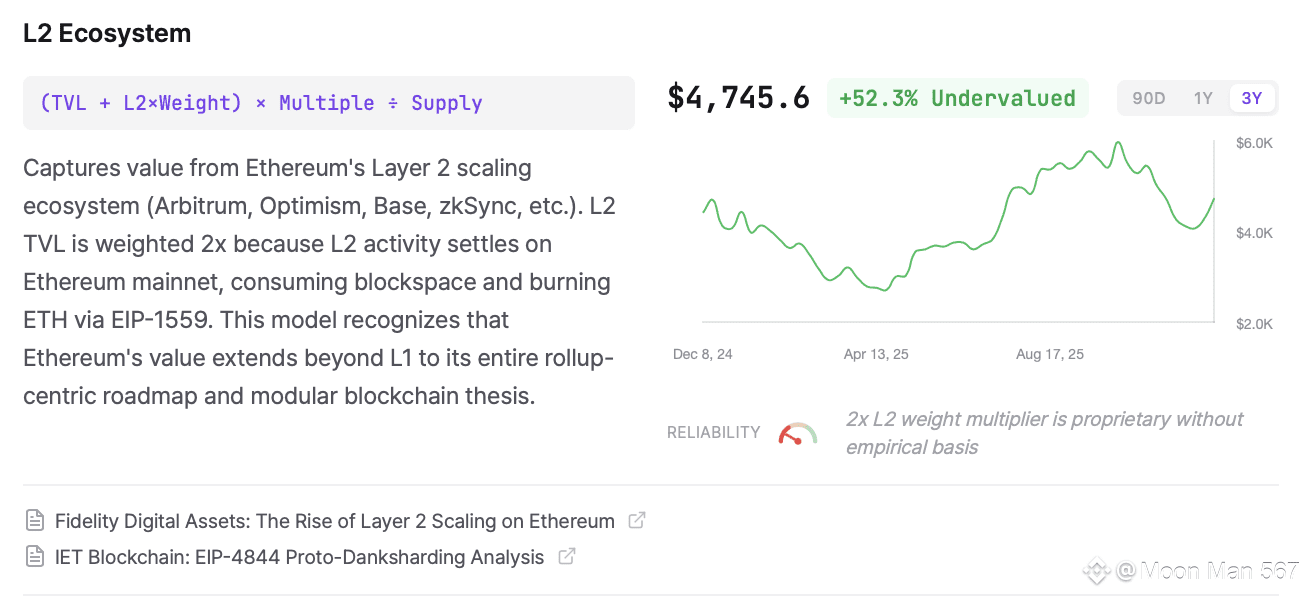The image size is (1308, 596).
Task: Select the 3Y time range
Action: (1251, 98)
